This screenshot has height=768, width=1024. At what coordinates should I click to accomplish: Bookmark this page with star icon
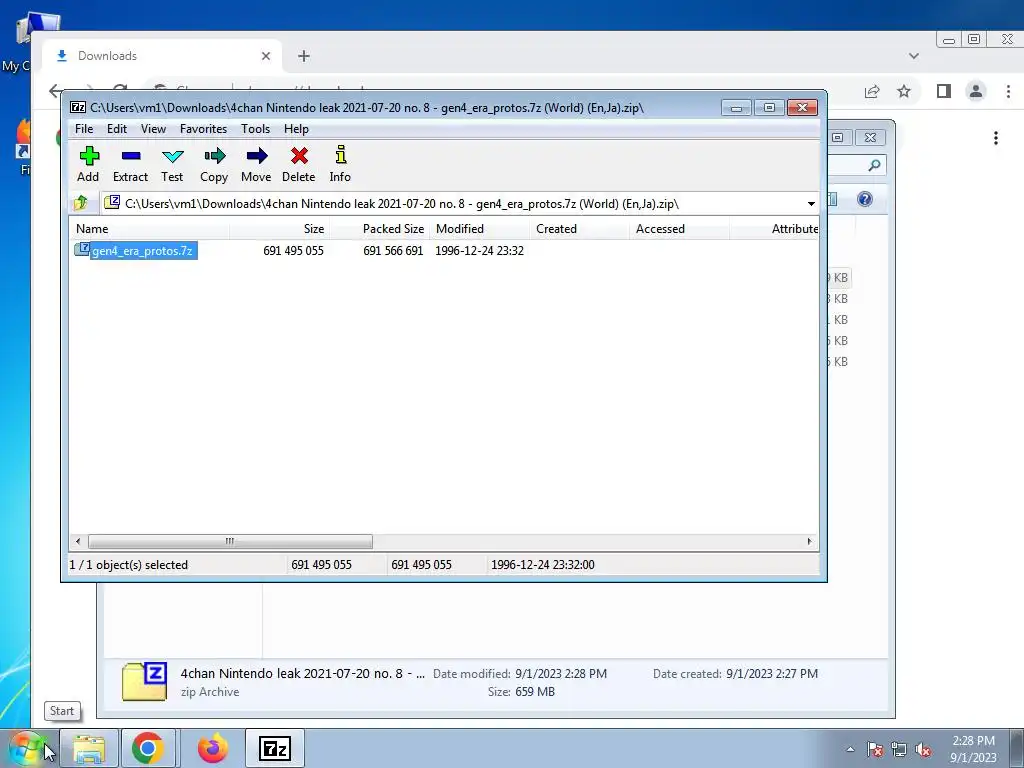point(904,91)
